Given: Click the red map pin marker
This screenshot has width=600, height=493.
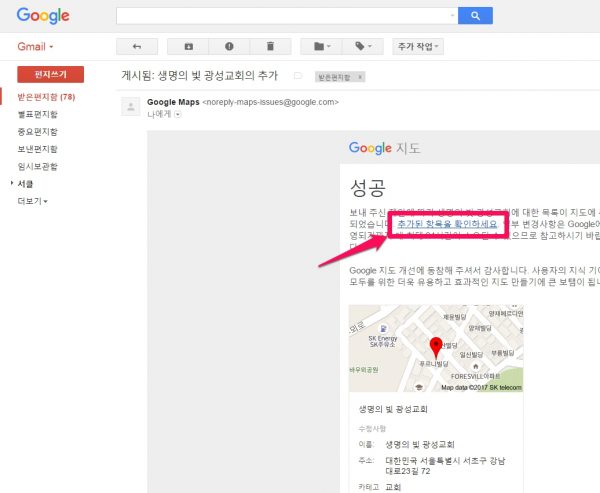Looking at the screenshot, I should [x=436, y=348].
